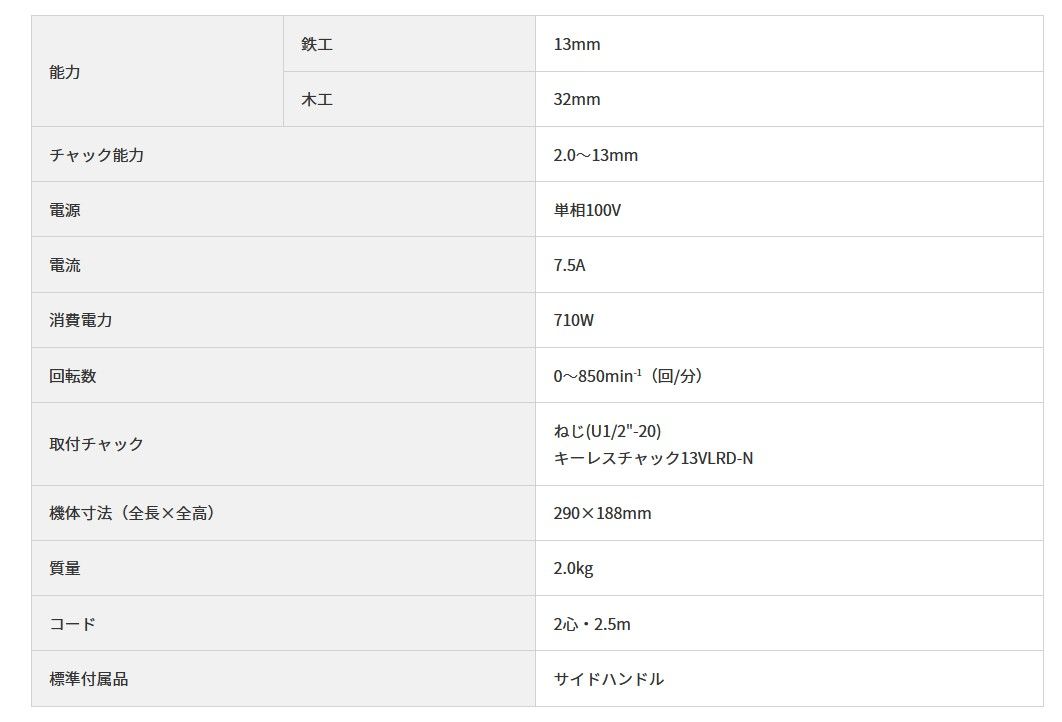Click the 710W power value
The height and width of the screenshot is (722, 1062).
(x=573, y=320)
